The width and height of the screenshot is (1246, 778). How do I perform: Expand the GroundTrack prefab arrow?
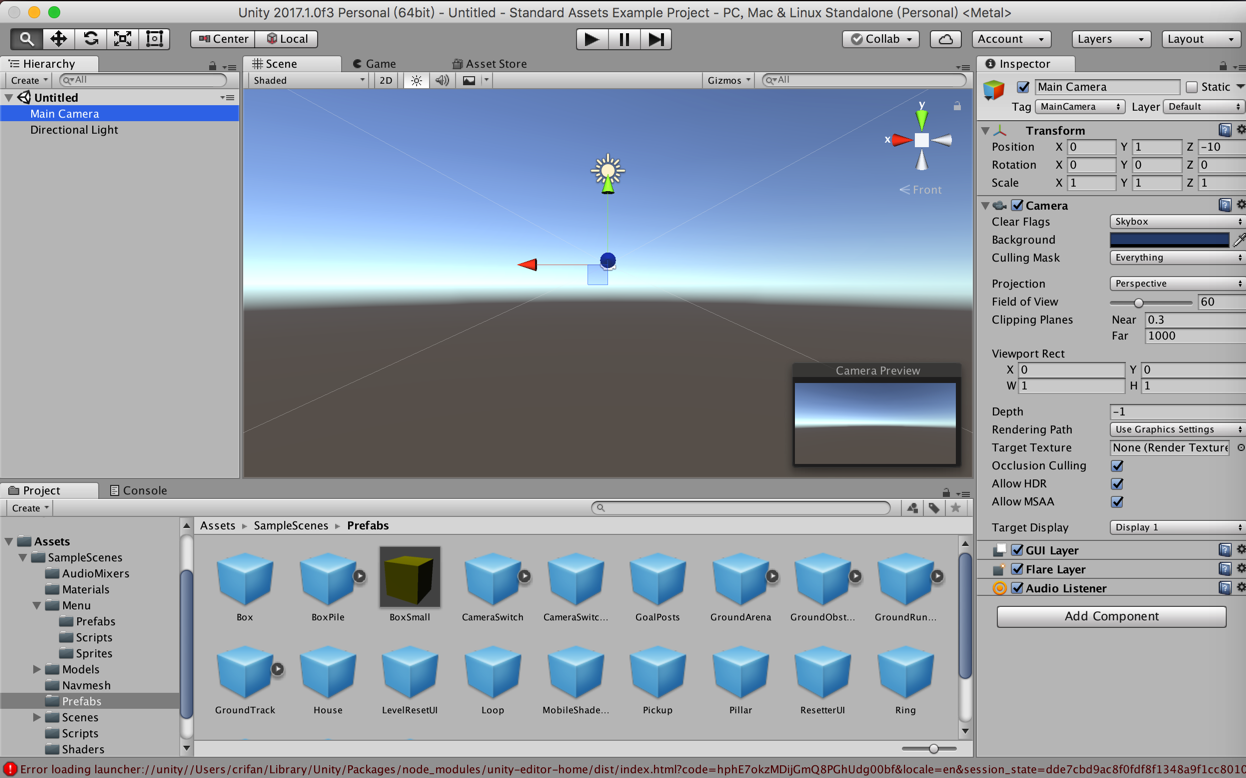[277, 669]
